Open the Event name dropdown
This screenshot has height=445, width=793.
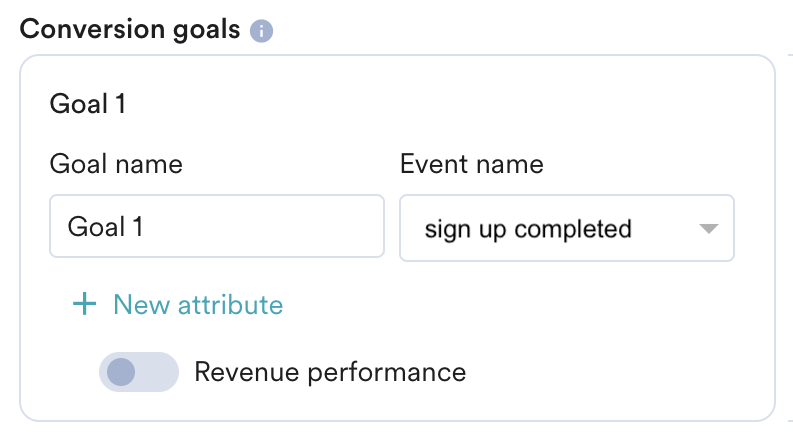coord(566,229)
